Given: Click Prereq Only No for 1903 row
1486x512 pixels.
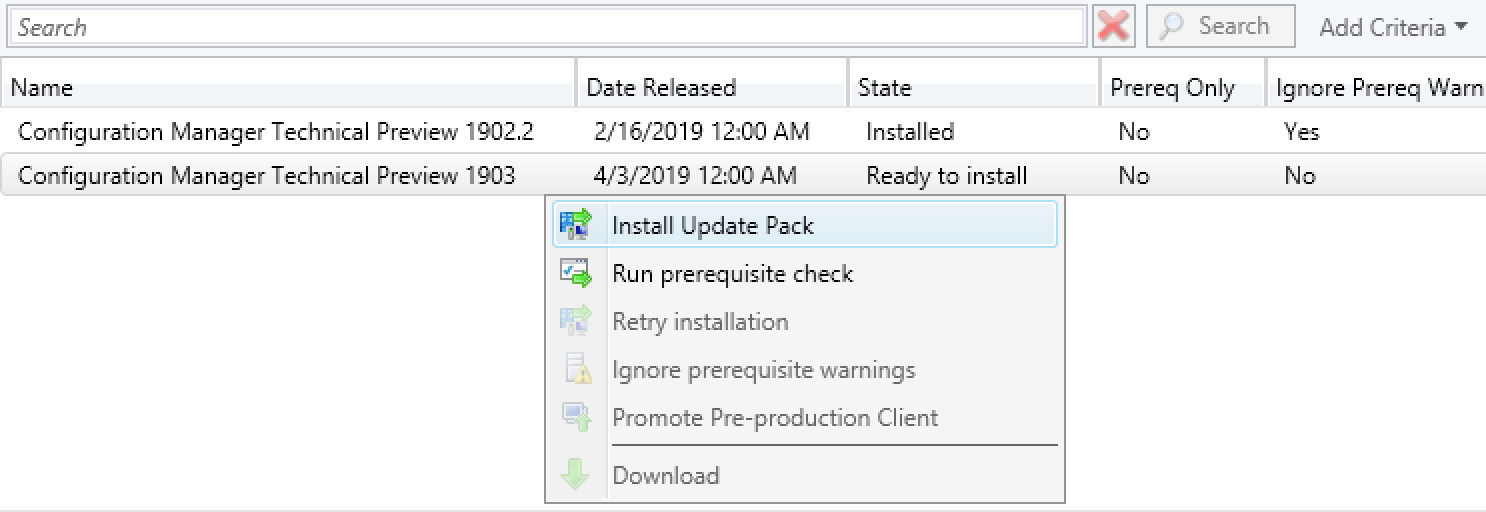Looking at the screenshot, I should [1134, 175].
